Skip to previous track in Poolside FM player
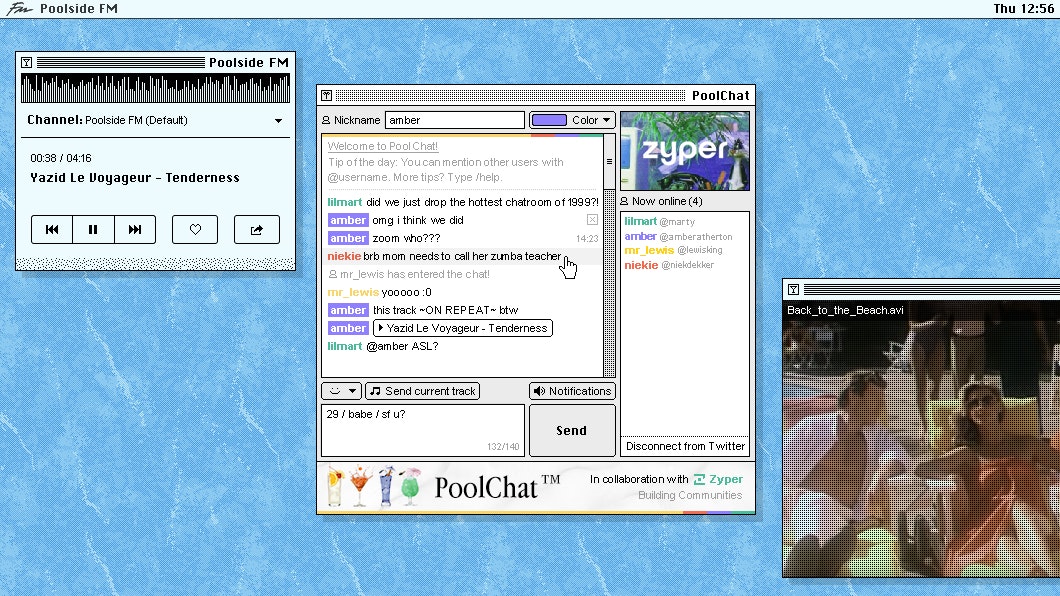The image size is (1060, 596). point(52,230)
